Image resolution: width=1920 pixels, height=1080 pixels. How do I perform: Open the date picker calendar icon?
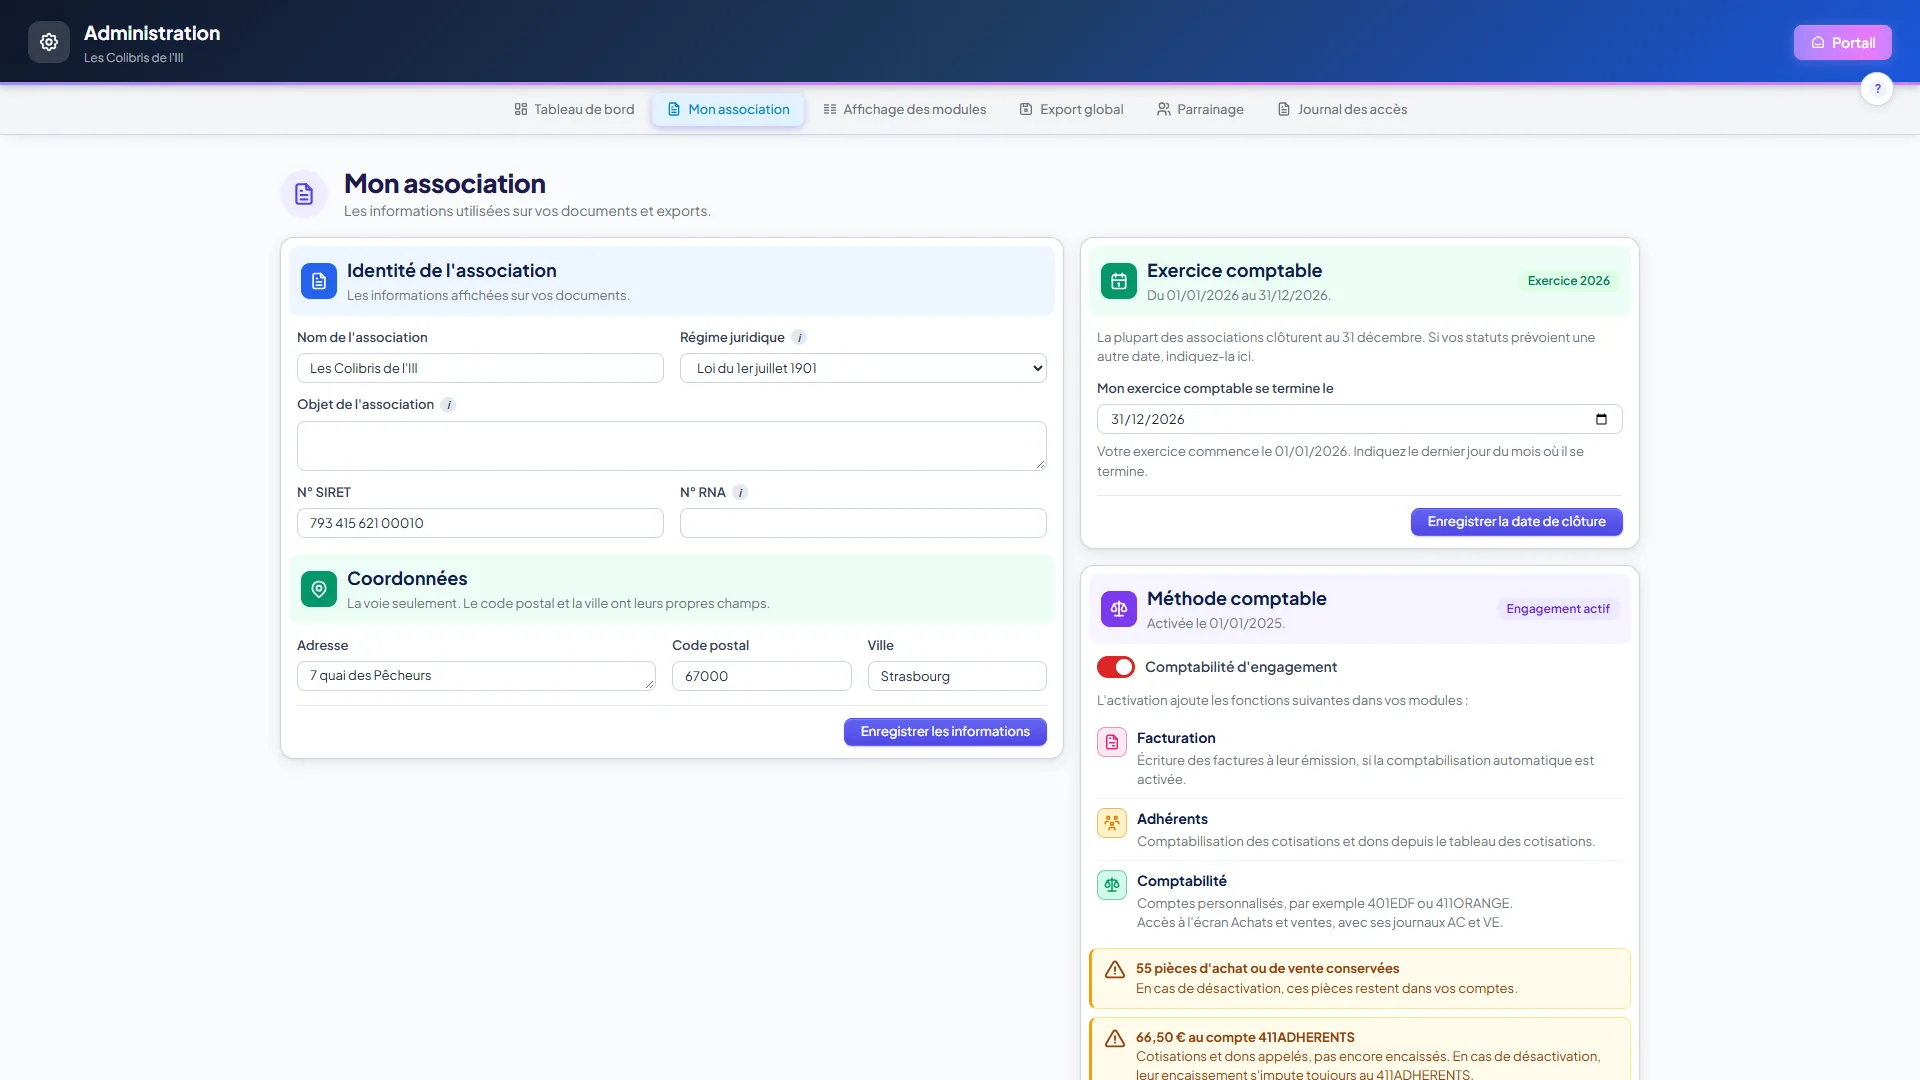coord(1601,420)
